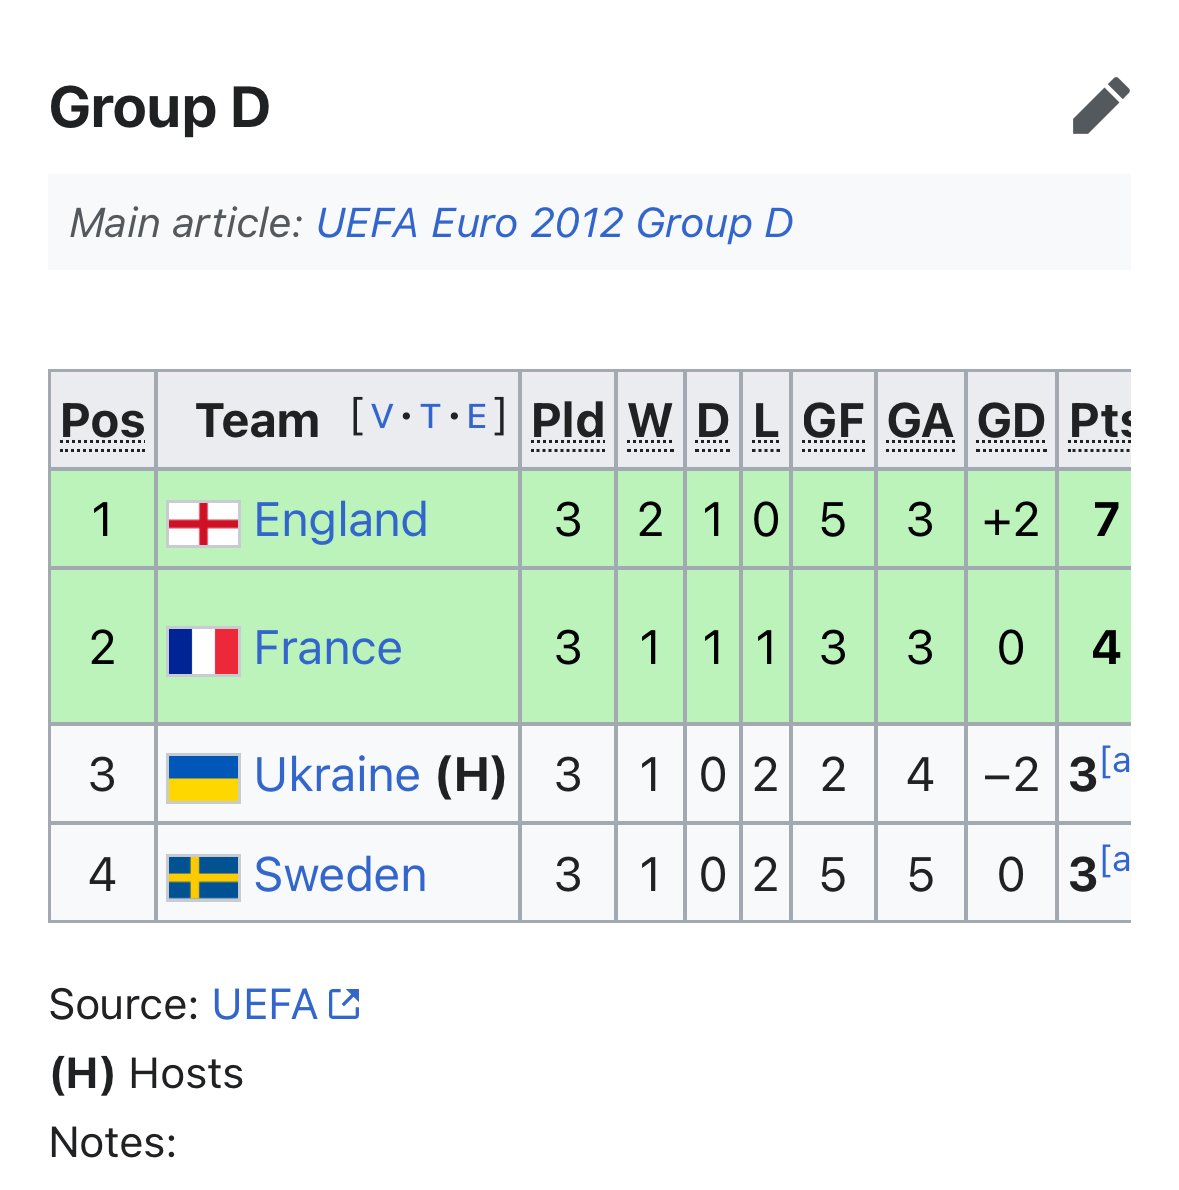Click the footnote marker beside Sweden's points
The image size is (1179, 1190).
(1118, 861)
